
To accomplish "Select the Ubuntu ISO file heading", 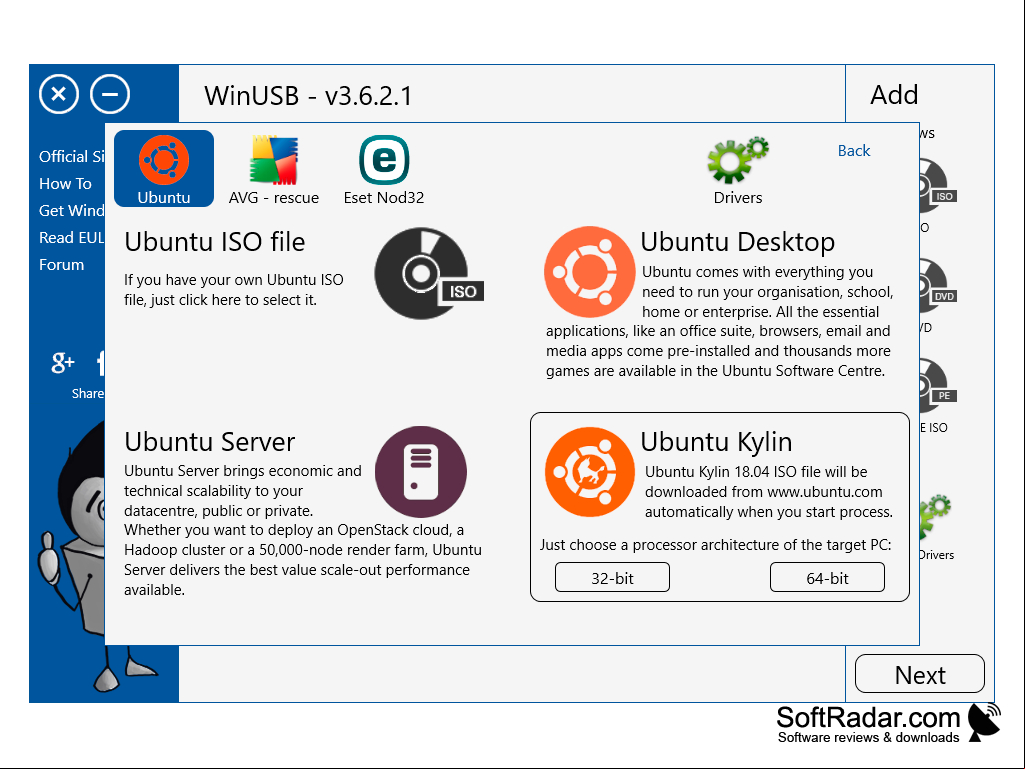I will (x=215, y=242).
